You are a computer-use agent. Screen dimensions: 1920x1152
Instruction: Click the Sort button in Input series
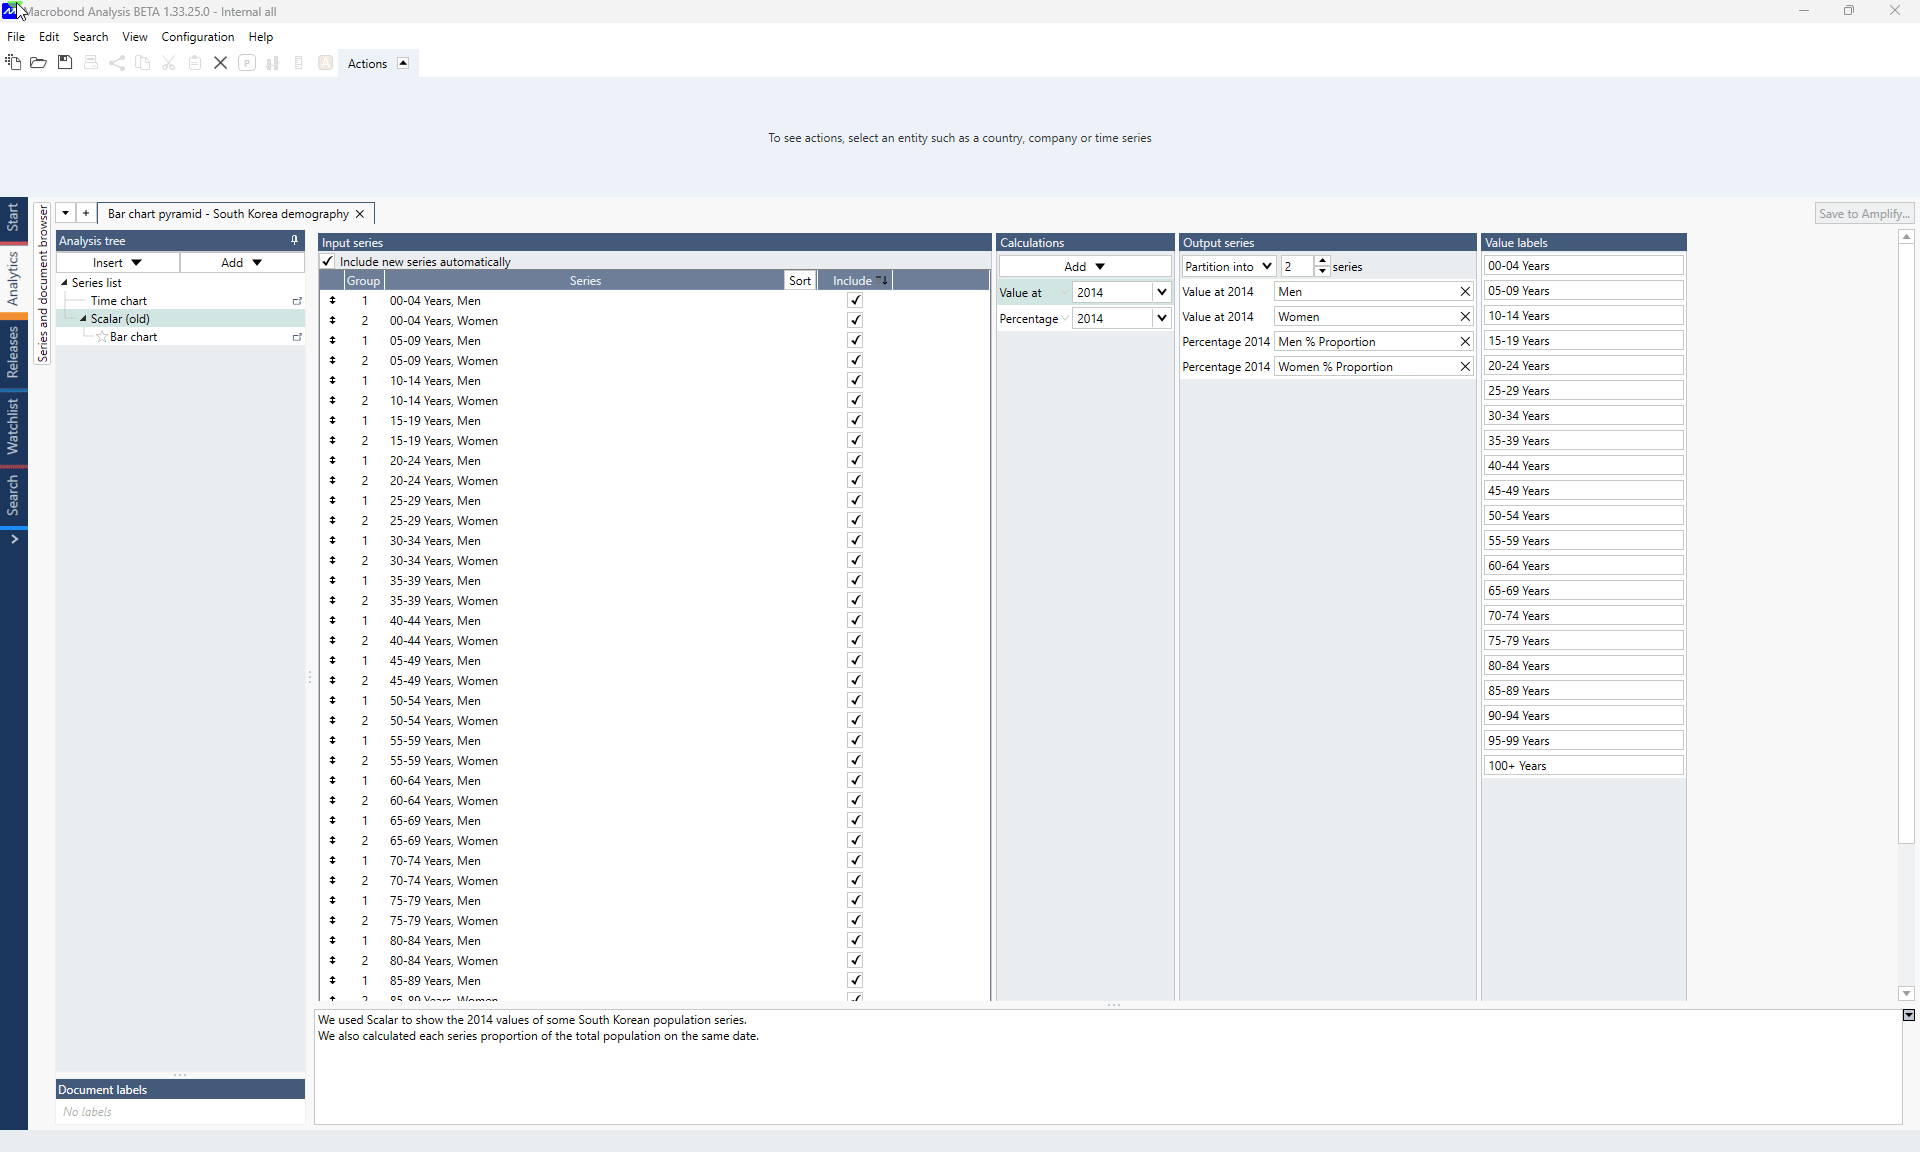(x=799, y=281)
